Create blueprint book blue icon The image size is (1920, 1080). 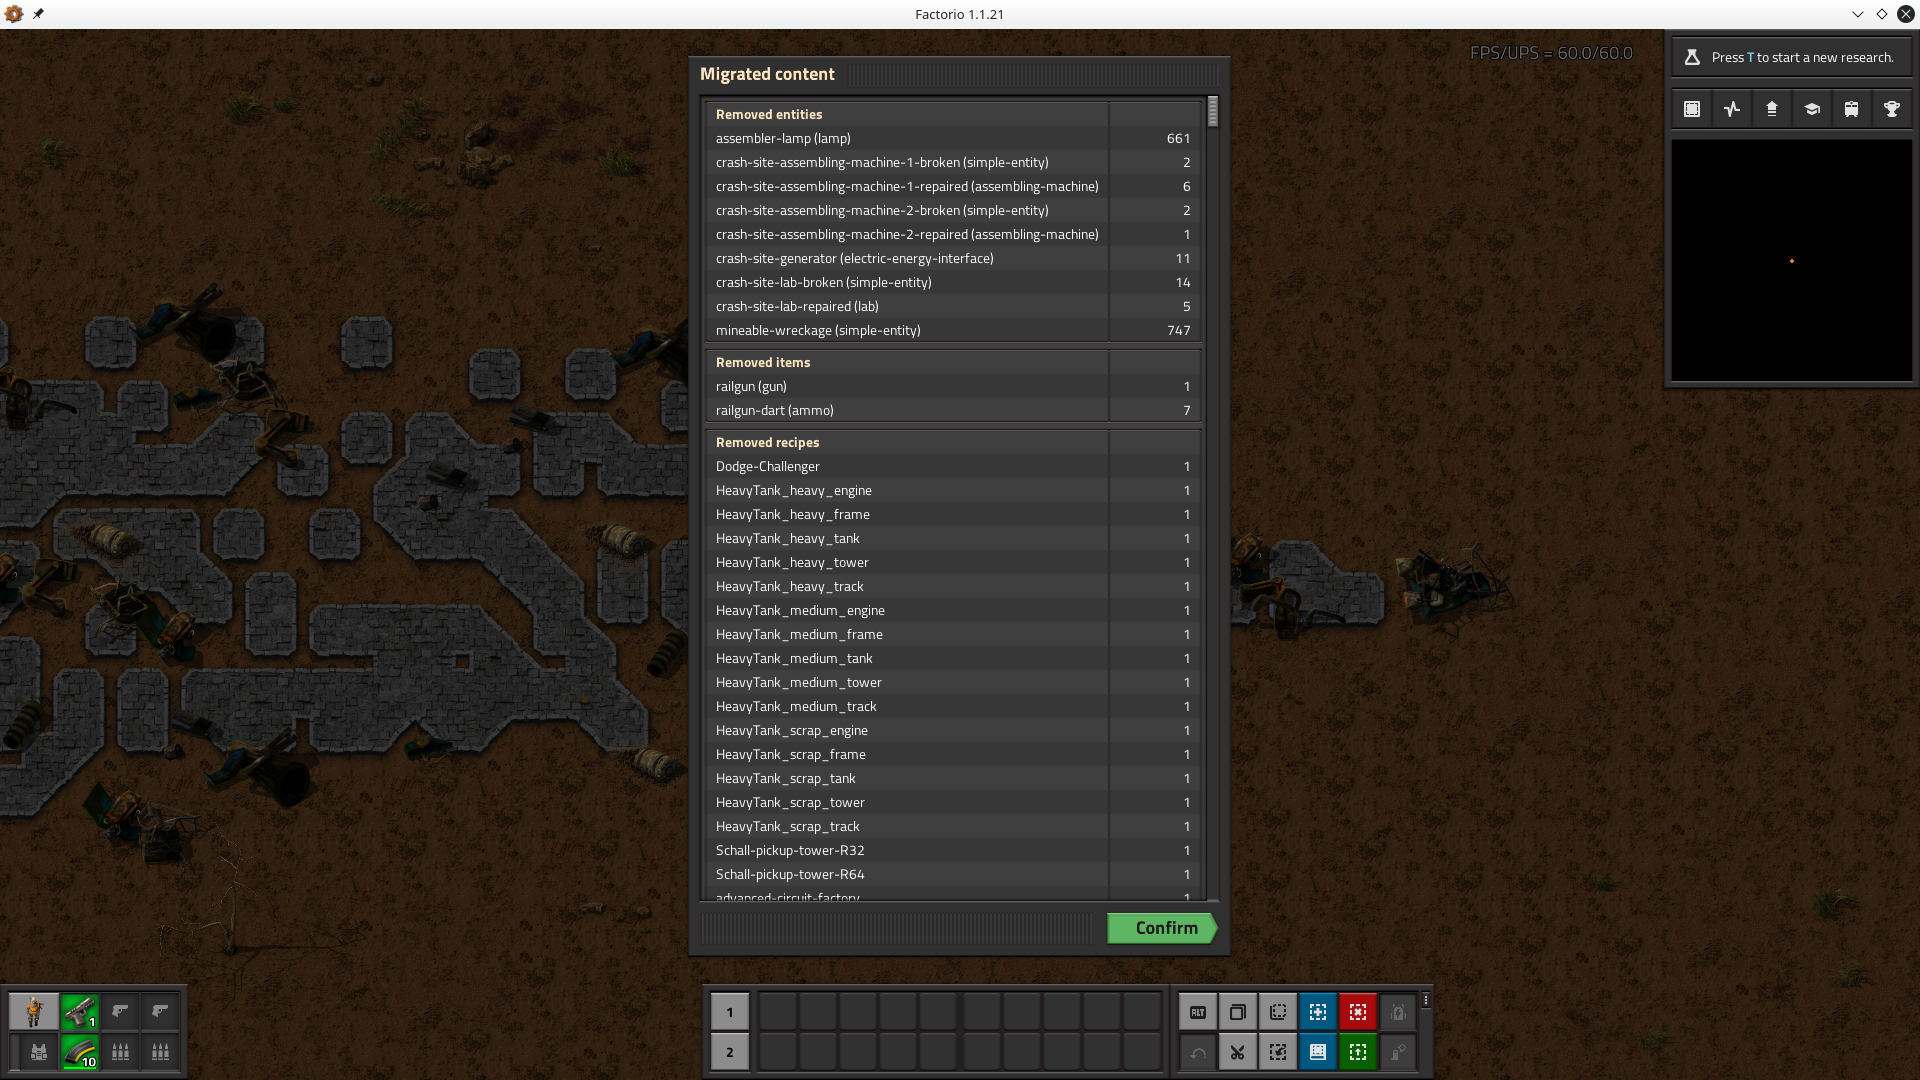(1318, 1052)
